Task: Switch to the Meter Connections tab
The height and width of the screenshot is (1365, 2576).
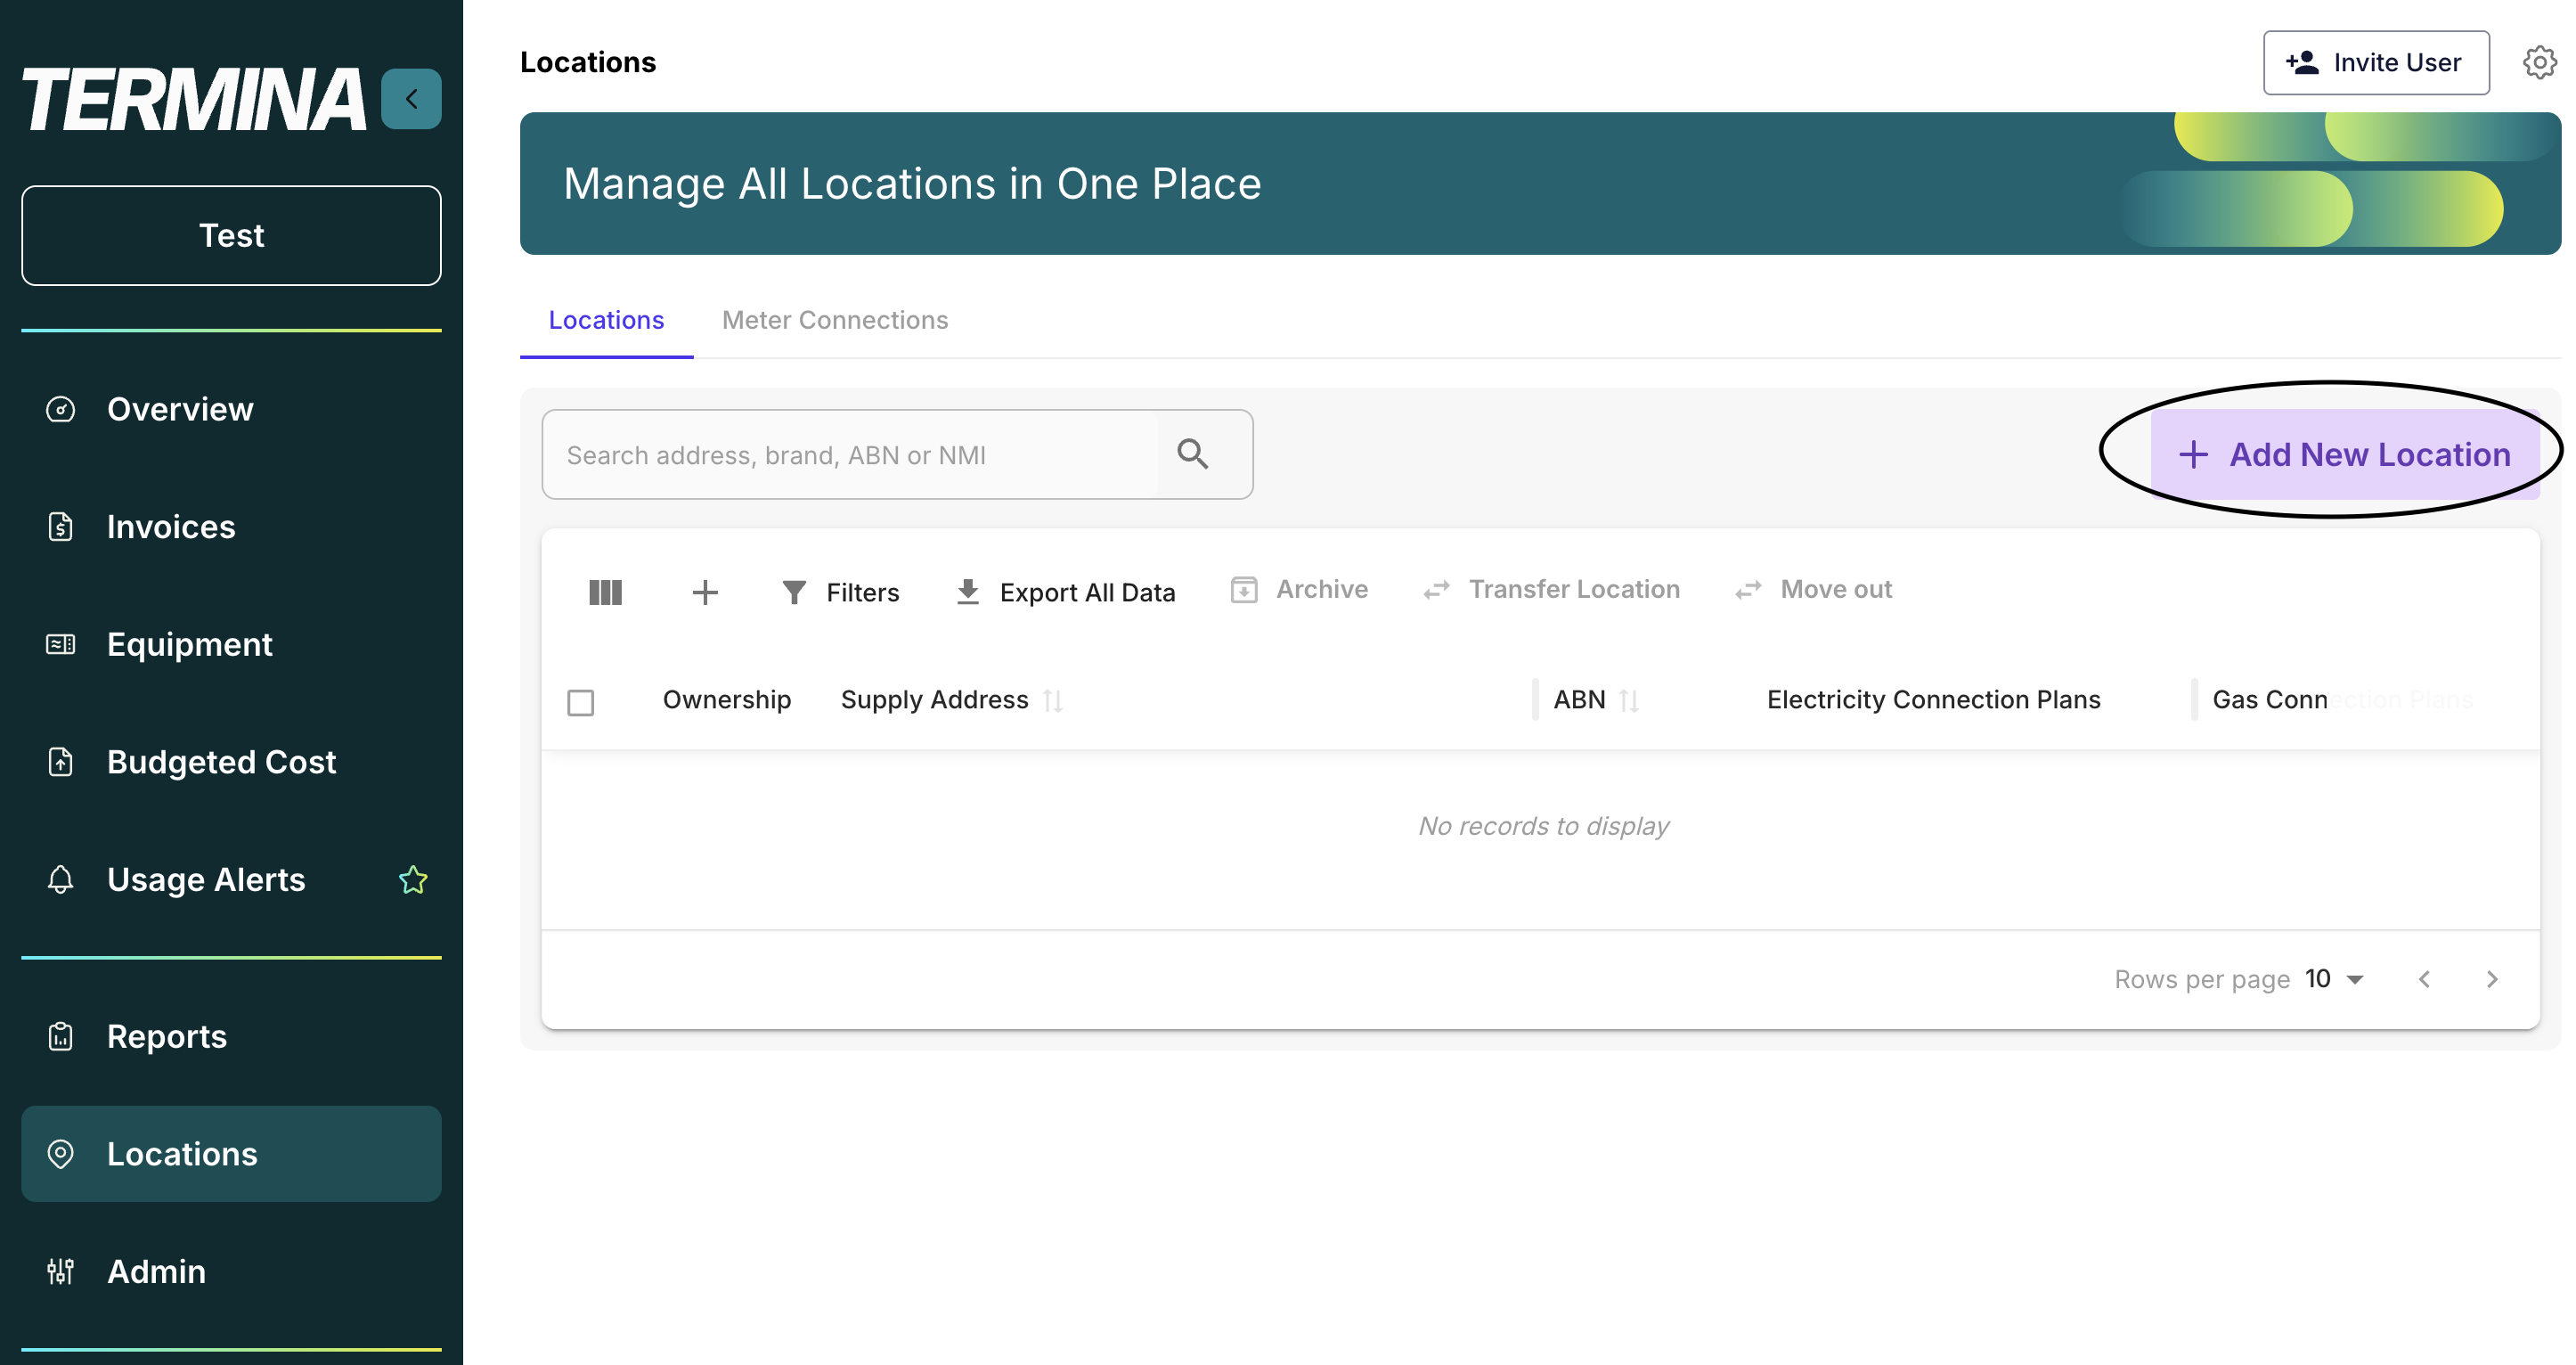Action: 835,320
